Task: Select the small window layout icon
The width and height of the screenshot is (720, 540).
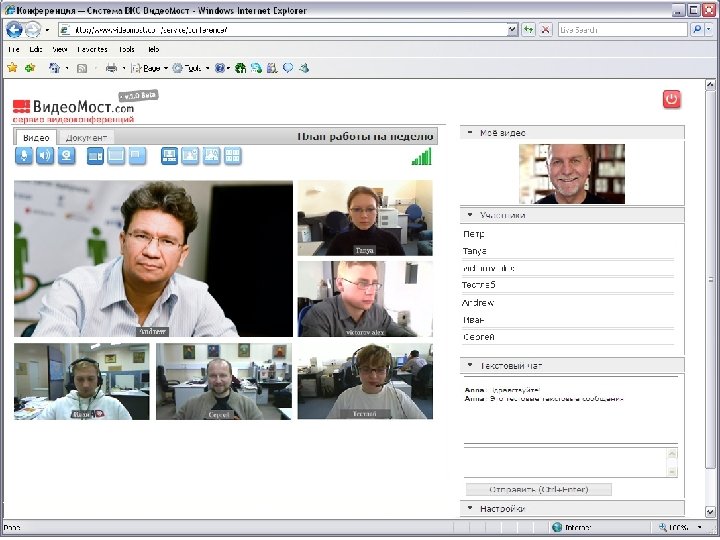Action: pyautogui.click(x=137, y=156)
